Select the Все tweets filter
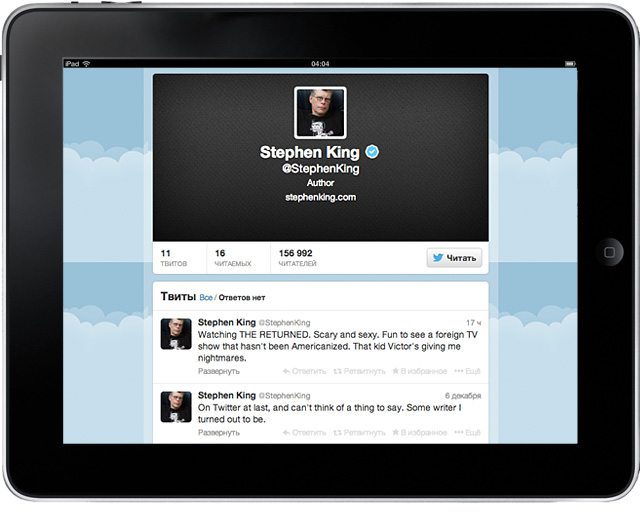Viewport: 640px width, 517px height. coord(206,297)
